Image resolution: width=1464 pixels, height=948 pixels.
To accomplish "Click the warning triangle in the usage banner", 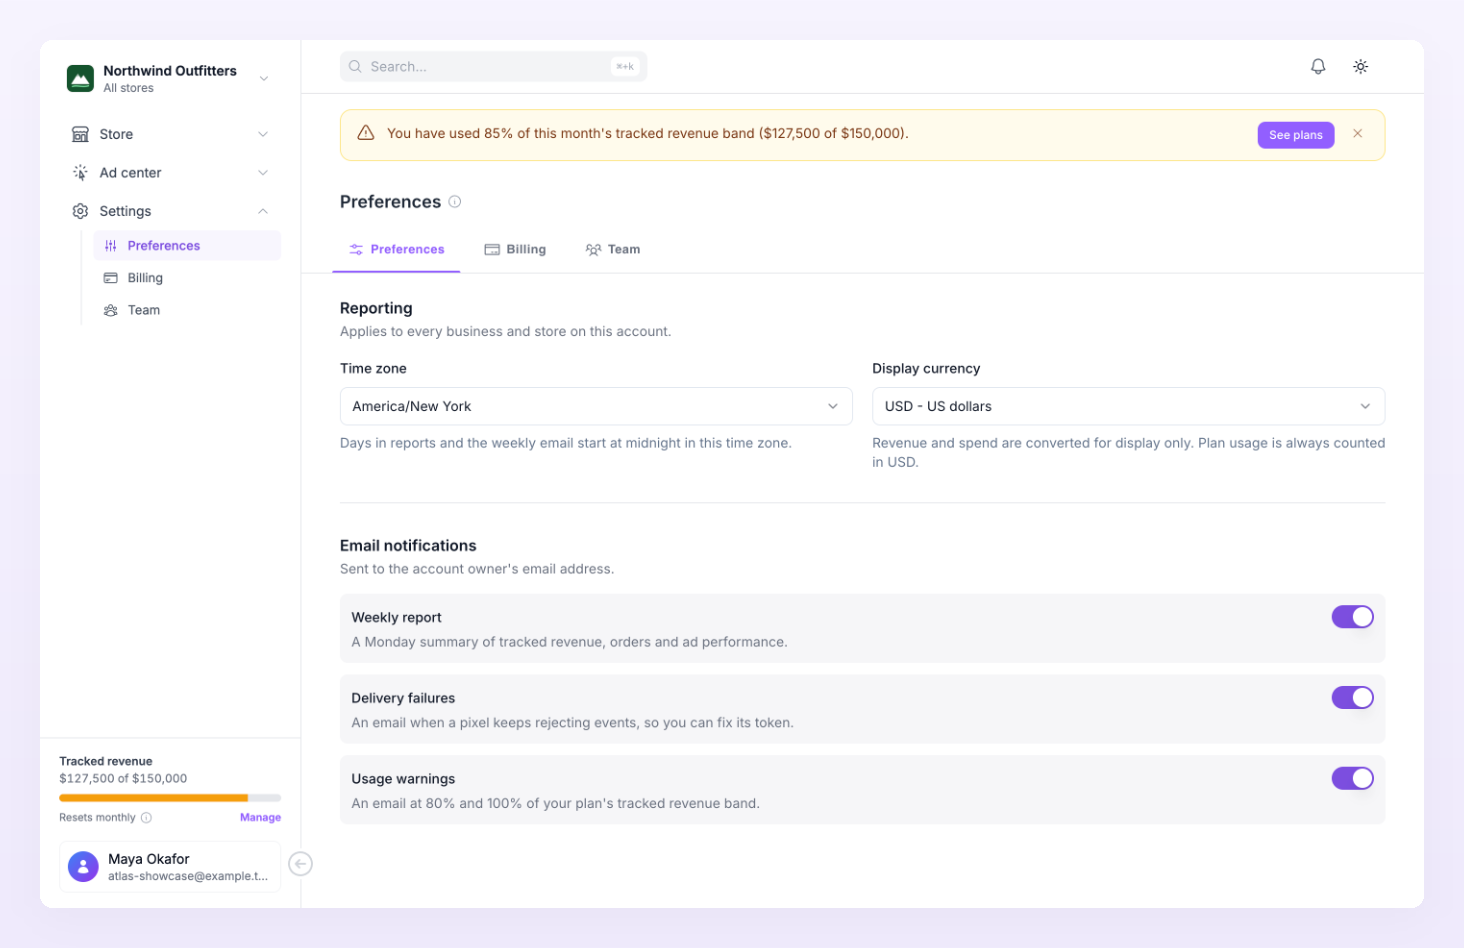I will pyautogui.click(x=366, y=133).
